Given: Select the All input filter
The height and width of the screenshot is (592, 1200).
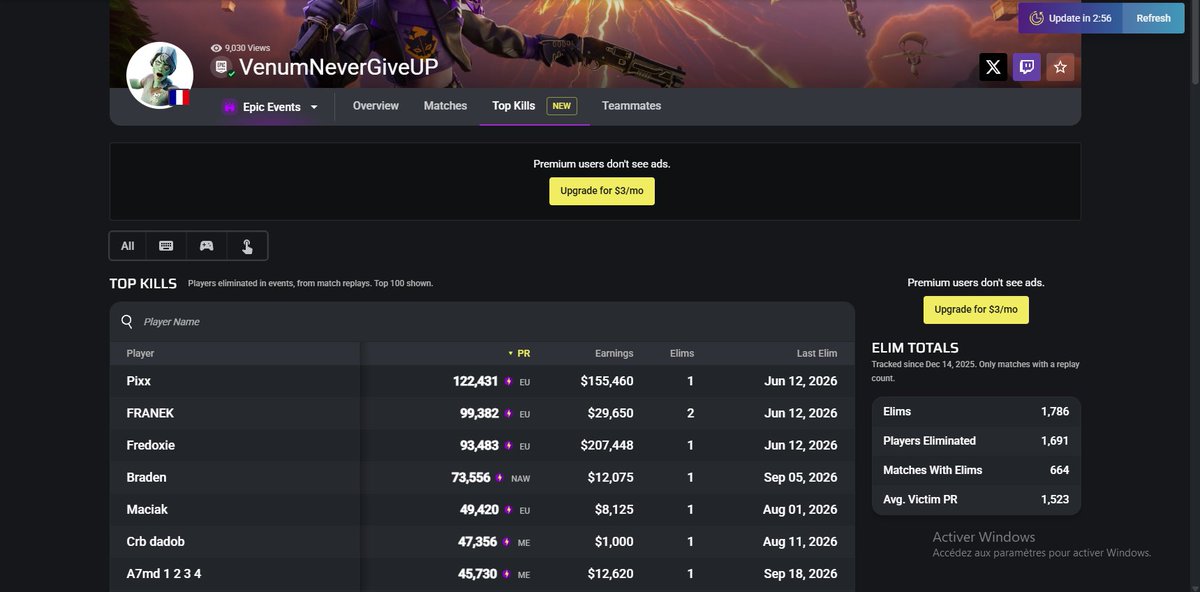Looking at the screenshot, I should (128, 246).
